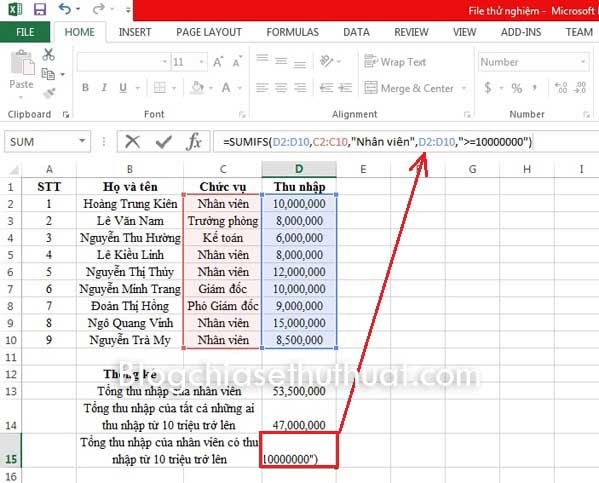The width and height of the screenshot is (599, 483).
Task: Click the Redo arrow icon
Action: [x=99, y=9]
